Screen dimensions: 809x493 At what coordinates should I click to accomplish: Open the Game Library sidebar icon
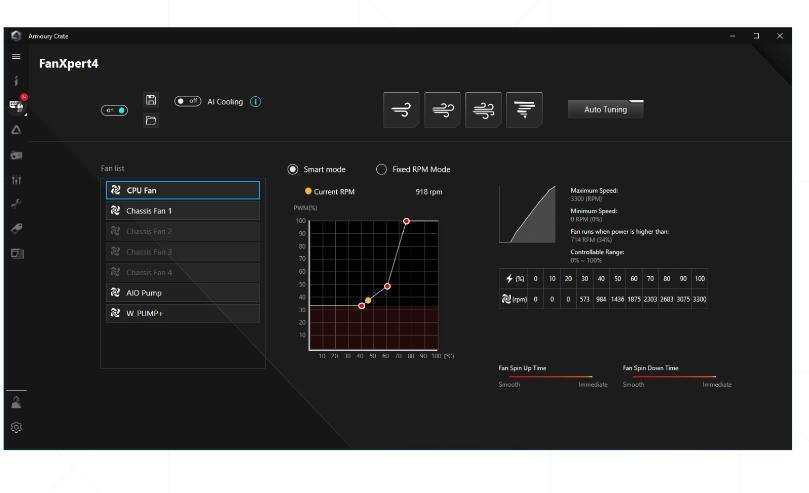click(x=16, y=155)
